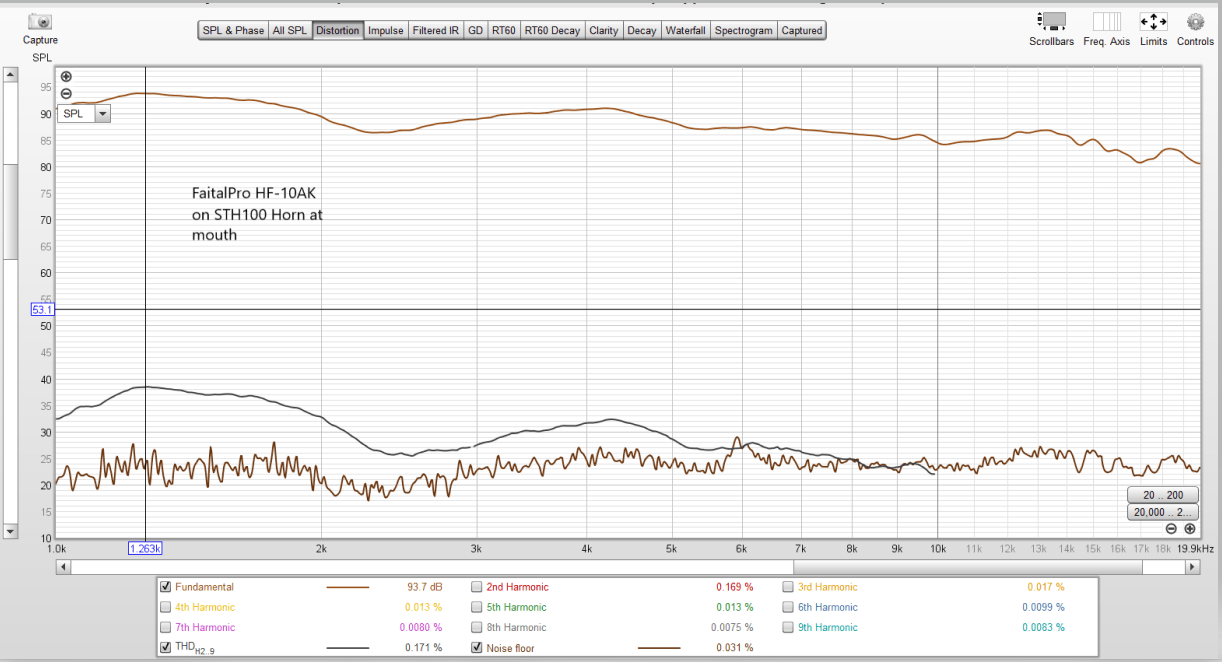This screenshot has height=662, width=1222.
Task: Click horizontal scrollbar left arrow
Action: click(x=63, y=567)
